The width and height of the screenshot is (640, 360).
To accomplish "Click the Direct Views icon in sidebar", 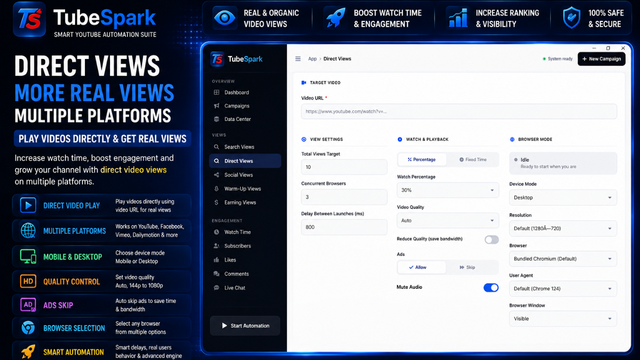I will (x=216, y=161).
